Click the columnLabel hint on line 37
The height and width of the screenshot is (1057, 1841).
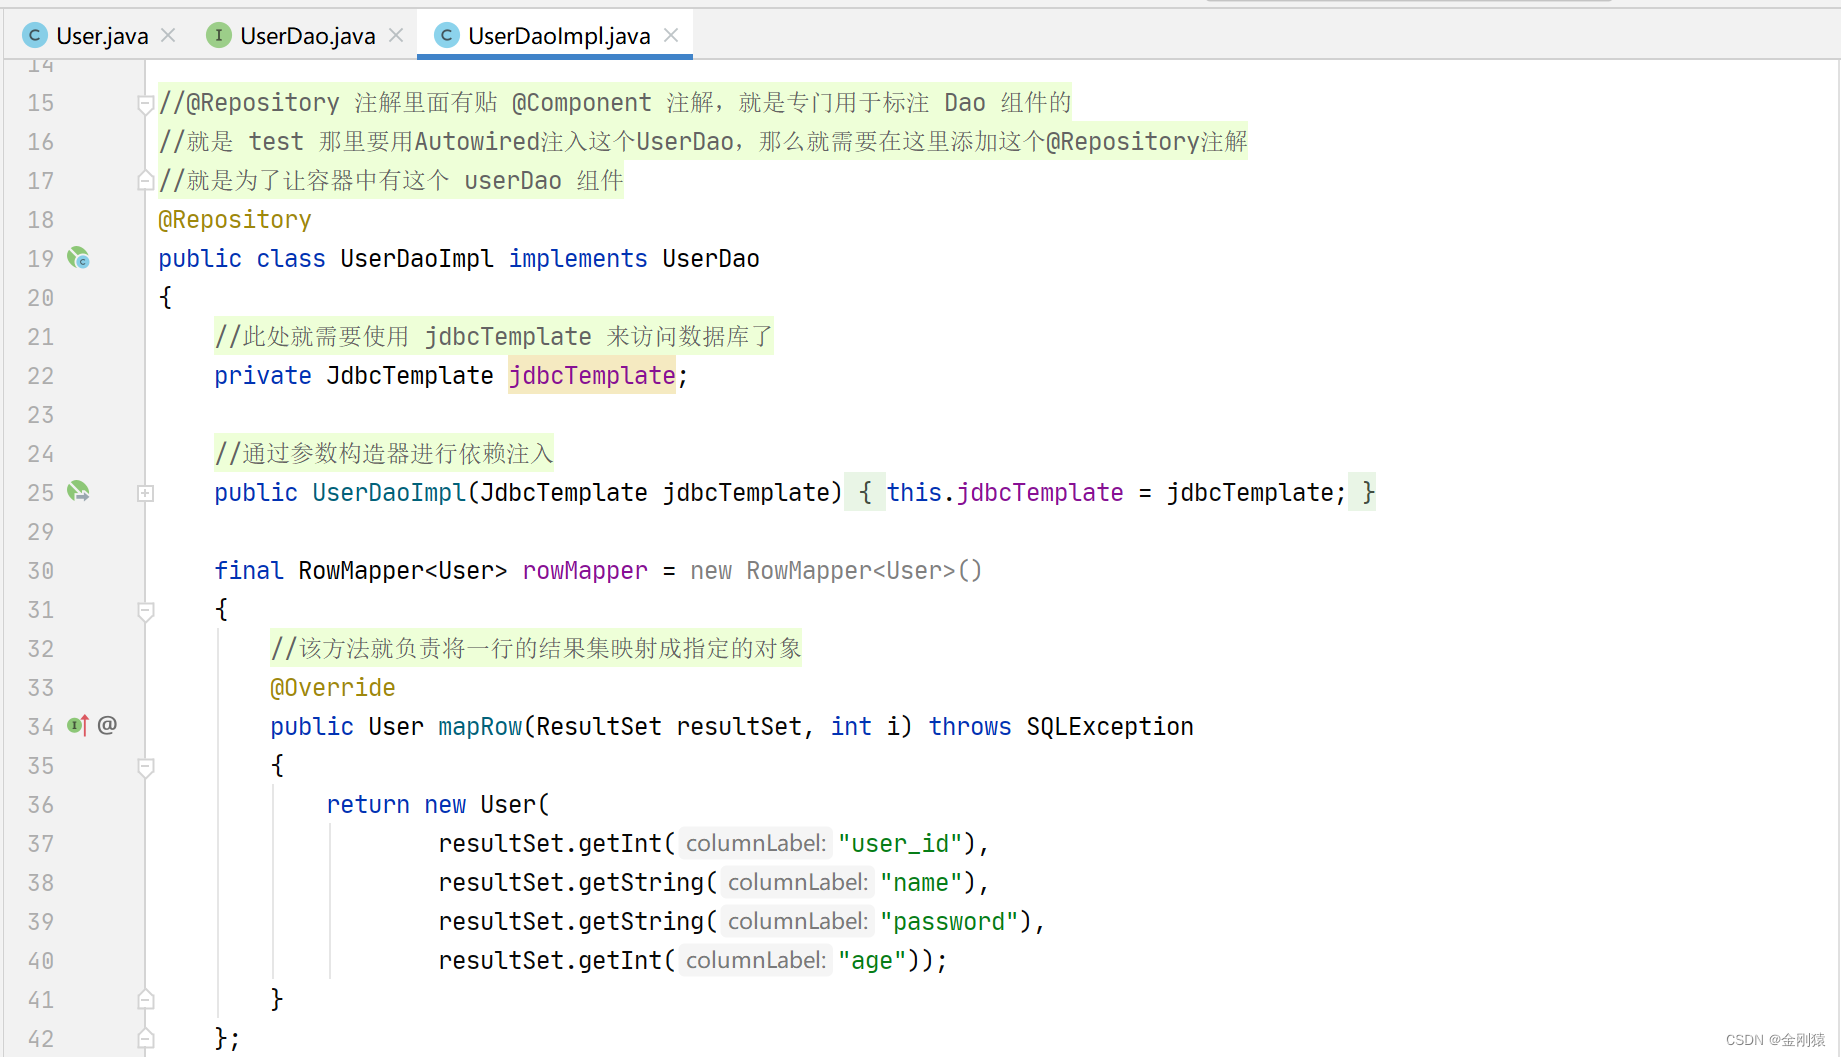(756, 844)
